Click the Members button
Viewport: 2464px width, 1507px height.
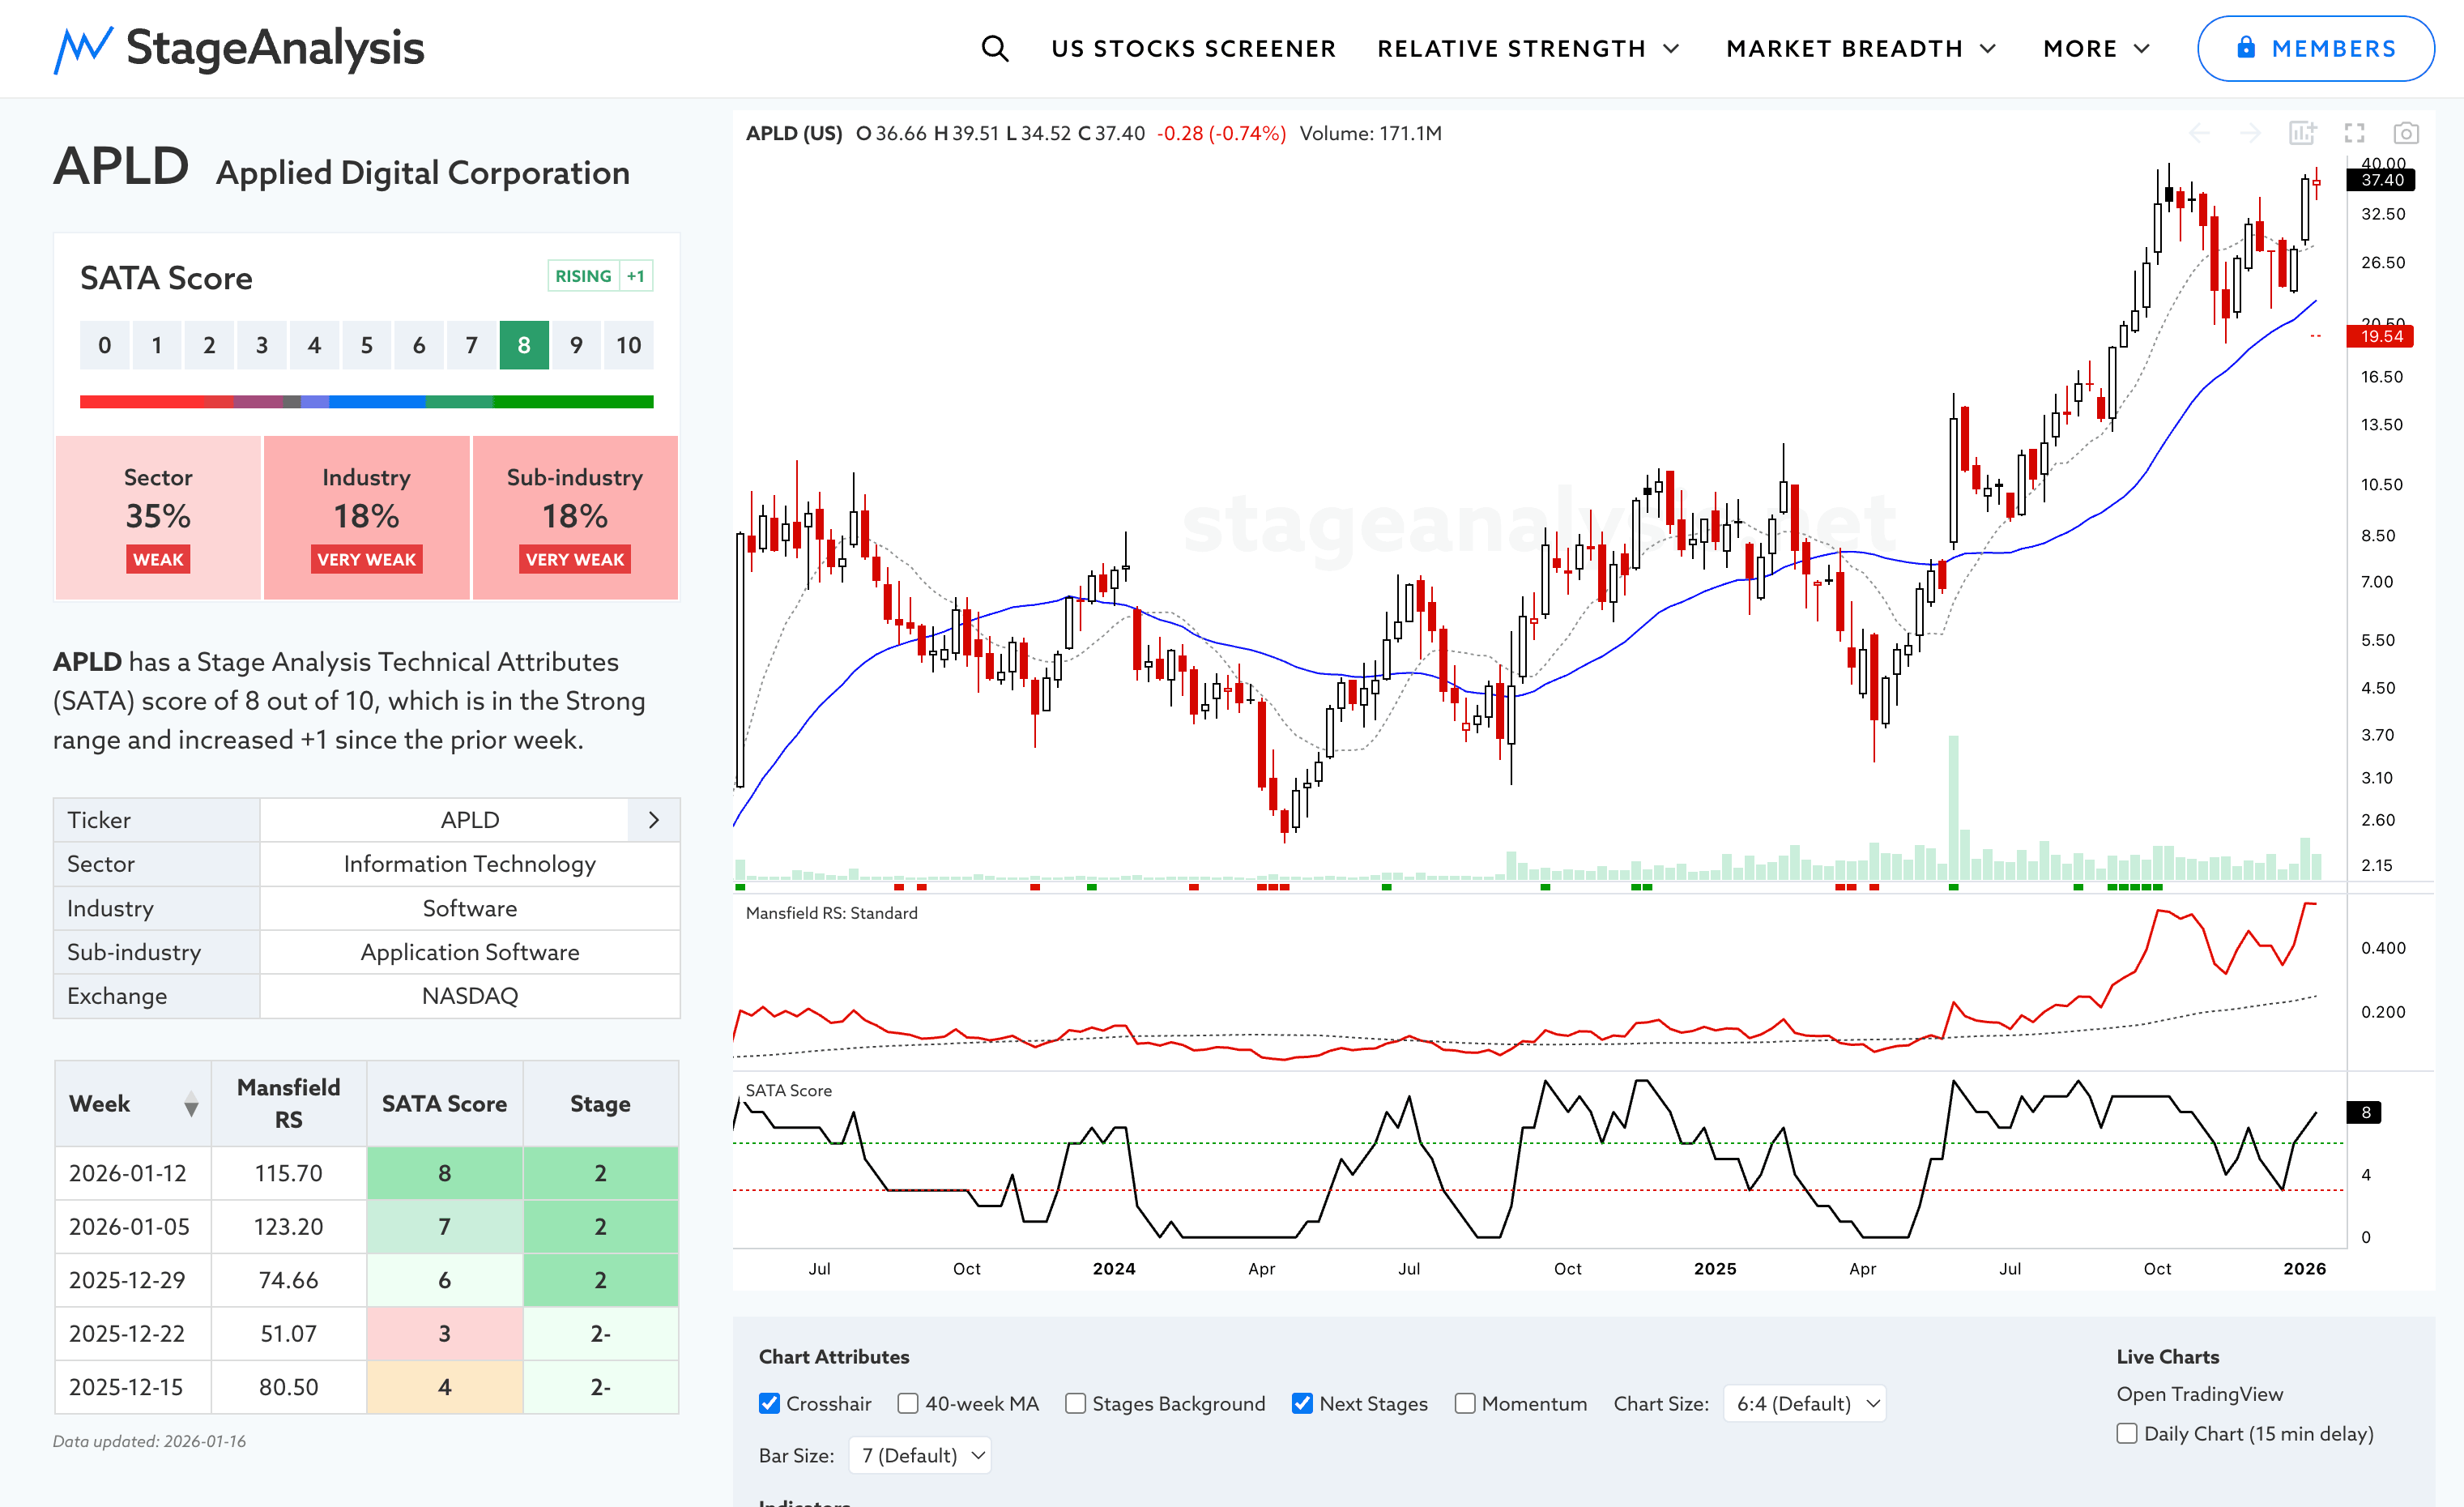(x=2315, y=48)
